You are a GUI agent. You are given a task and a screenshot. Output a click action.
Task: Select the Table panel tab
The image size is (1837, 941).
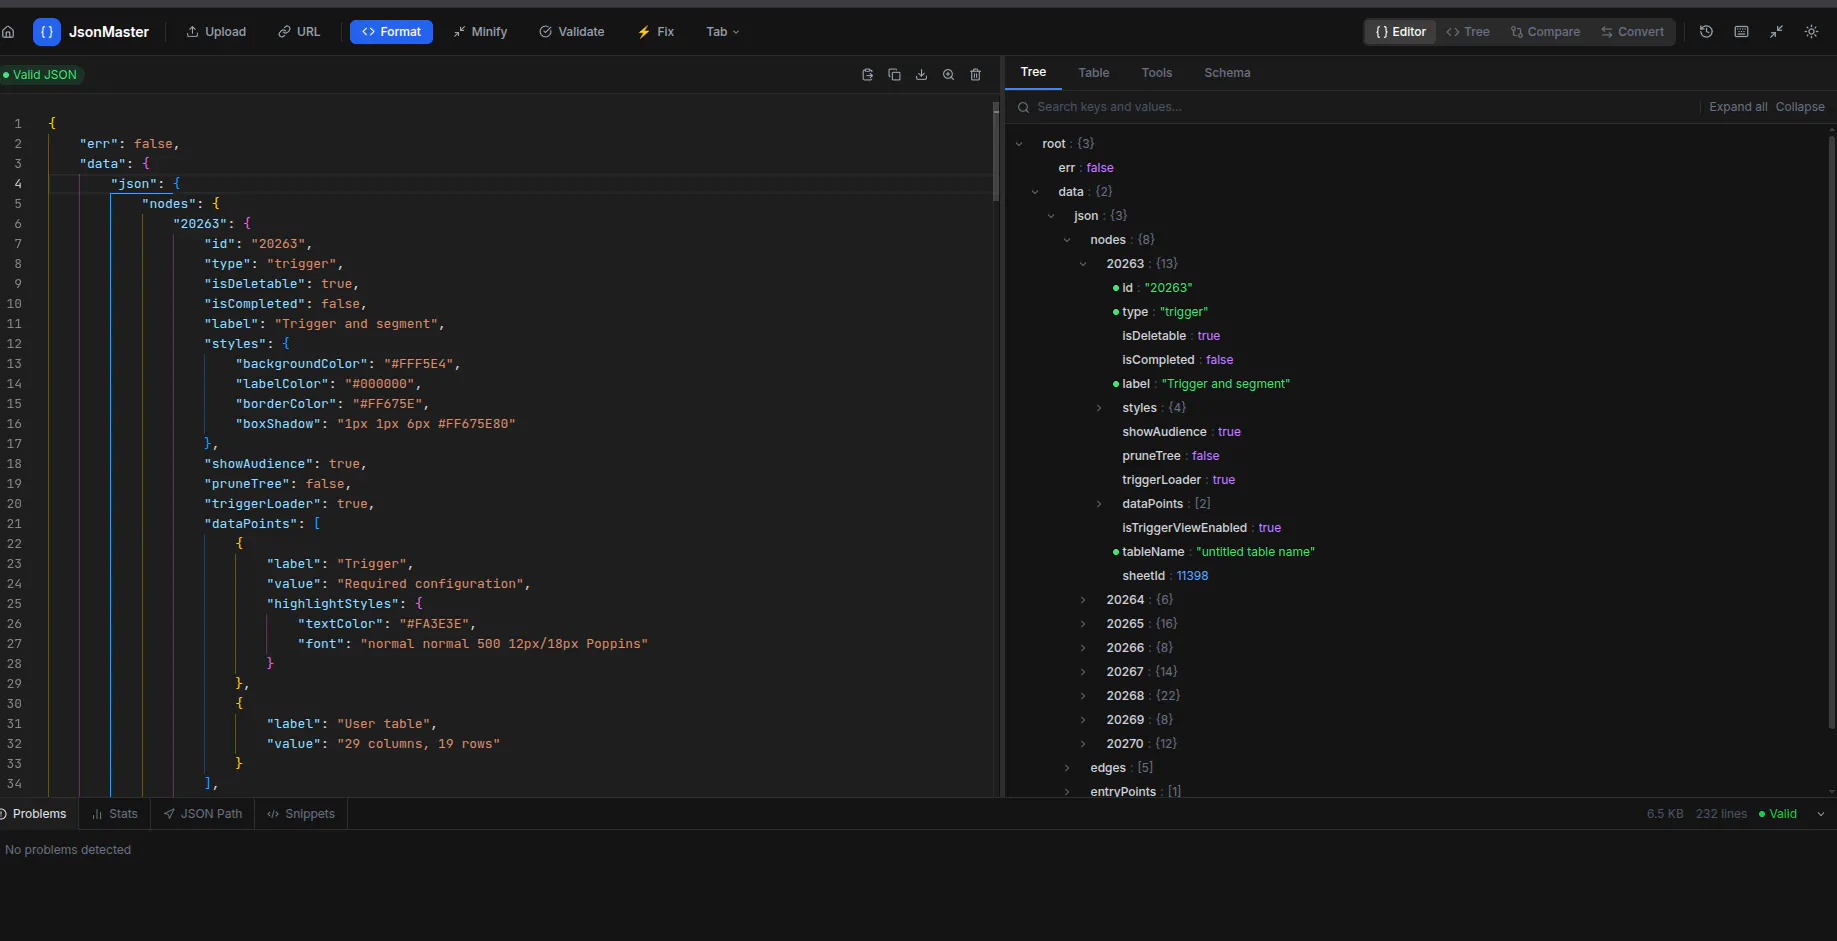tap(1093, 73)
